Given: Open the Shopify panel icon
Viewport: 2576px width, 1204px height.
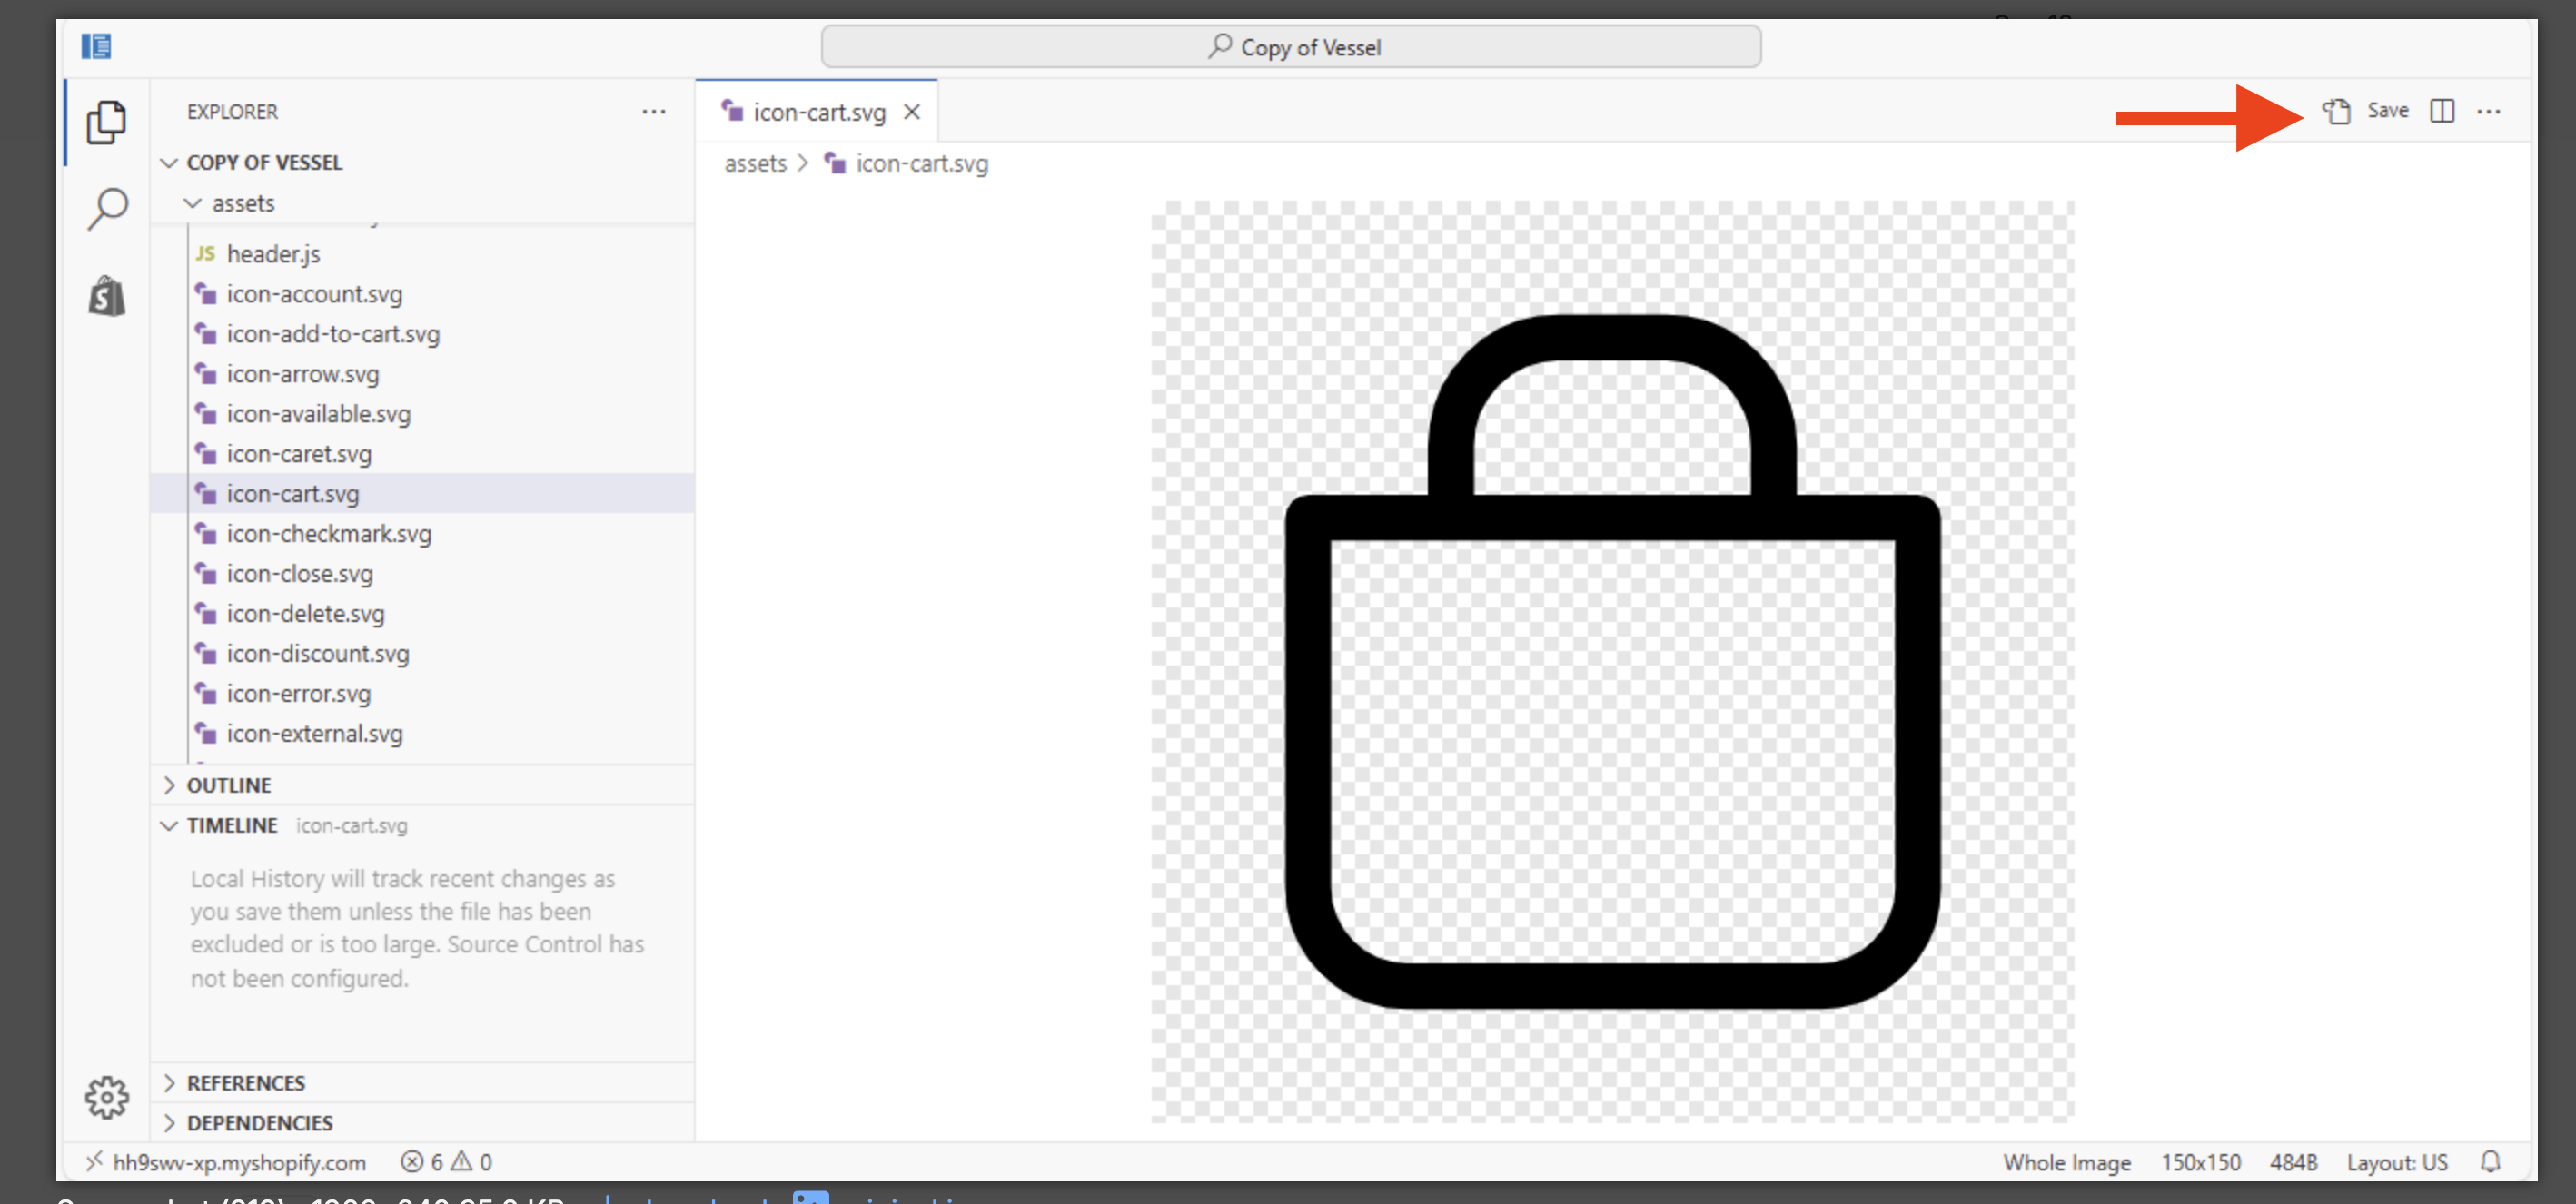Looking at the screenshot, I should 106,296.
